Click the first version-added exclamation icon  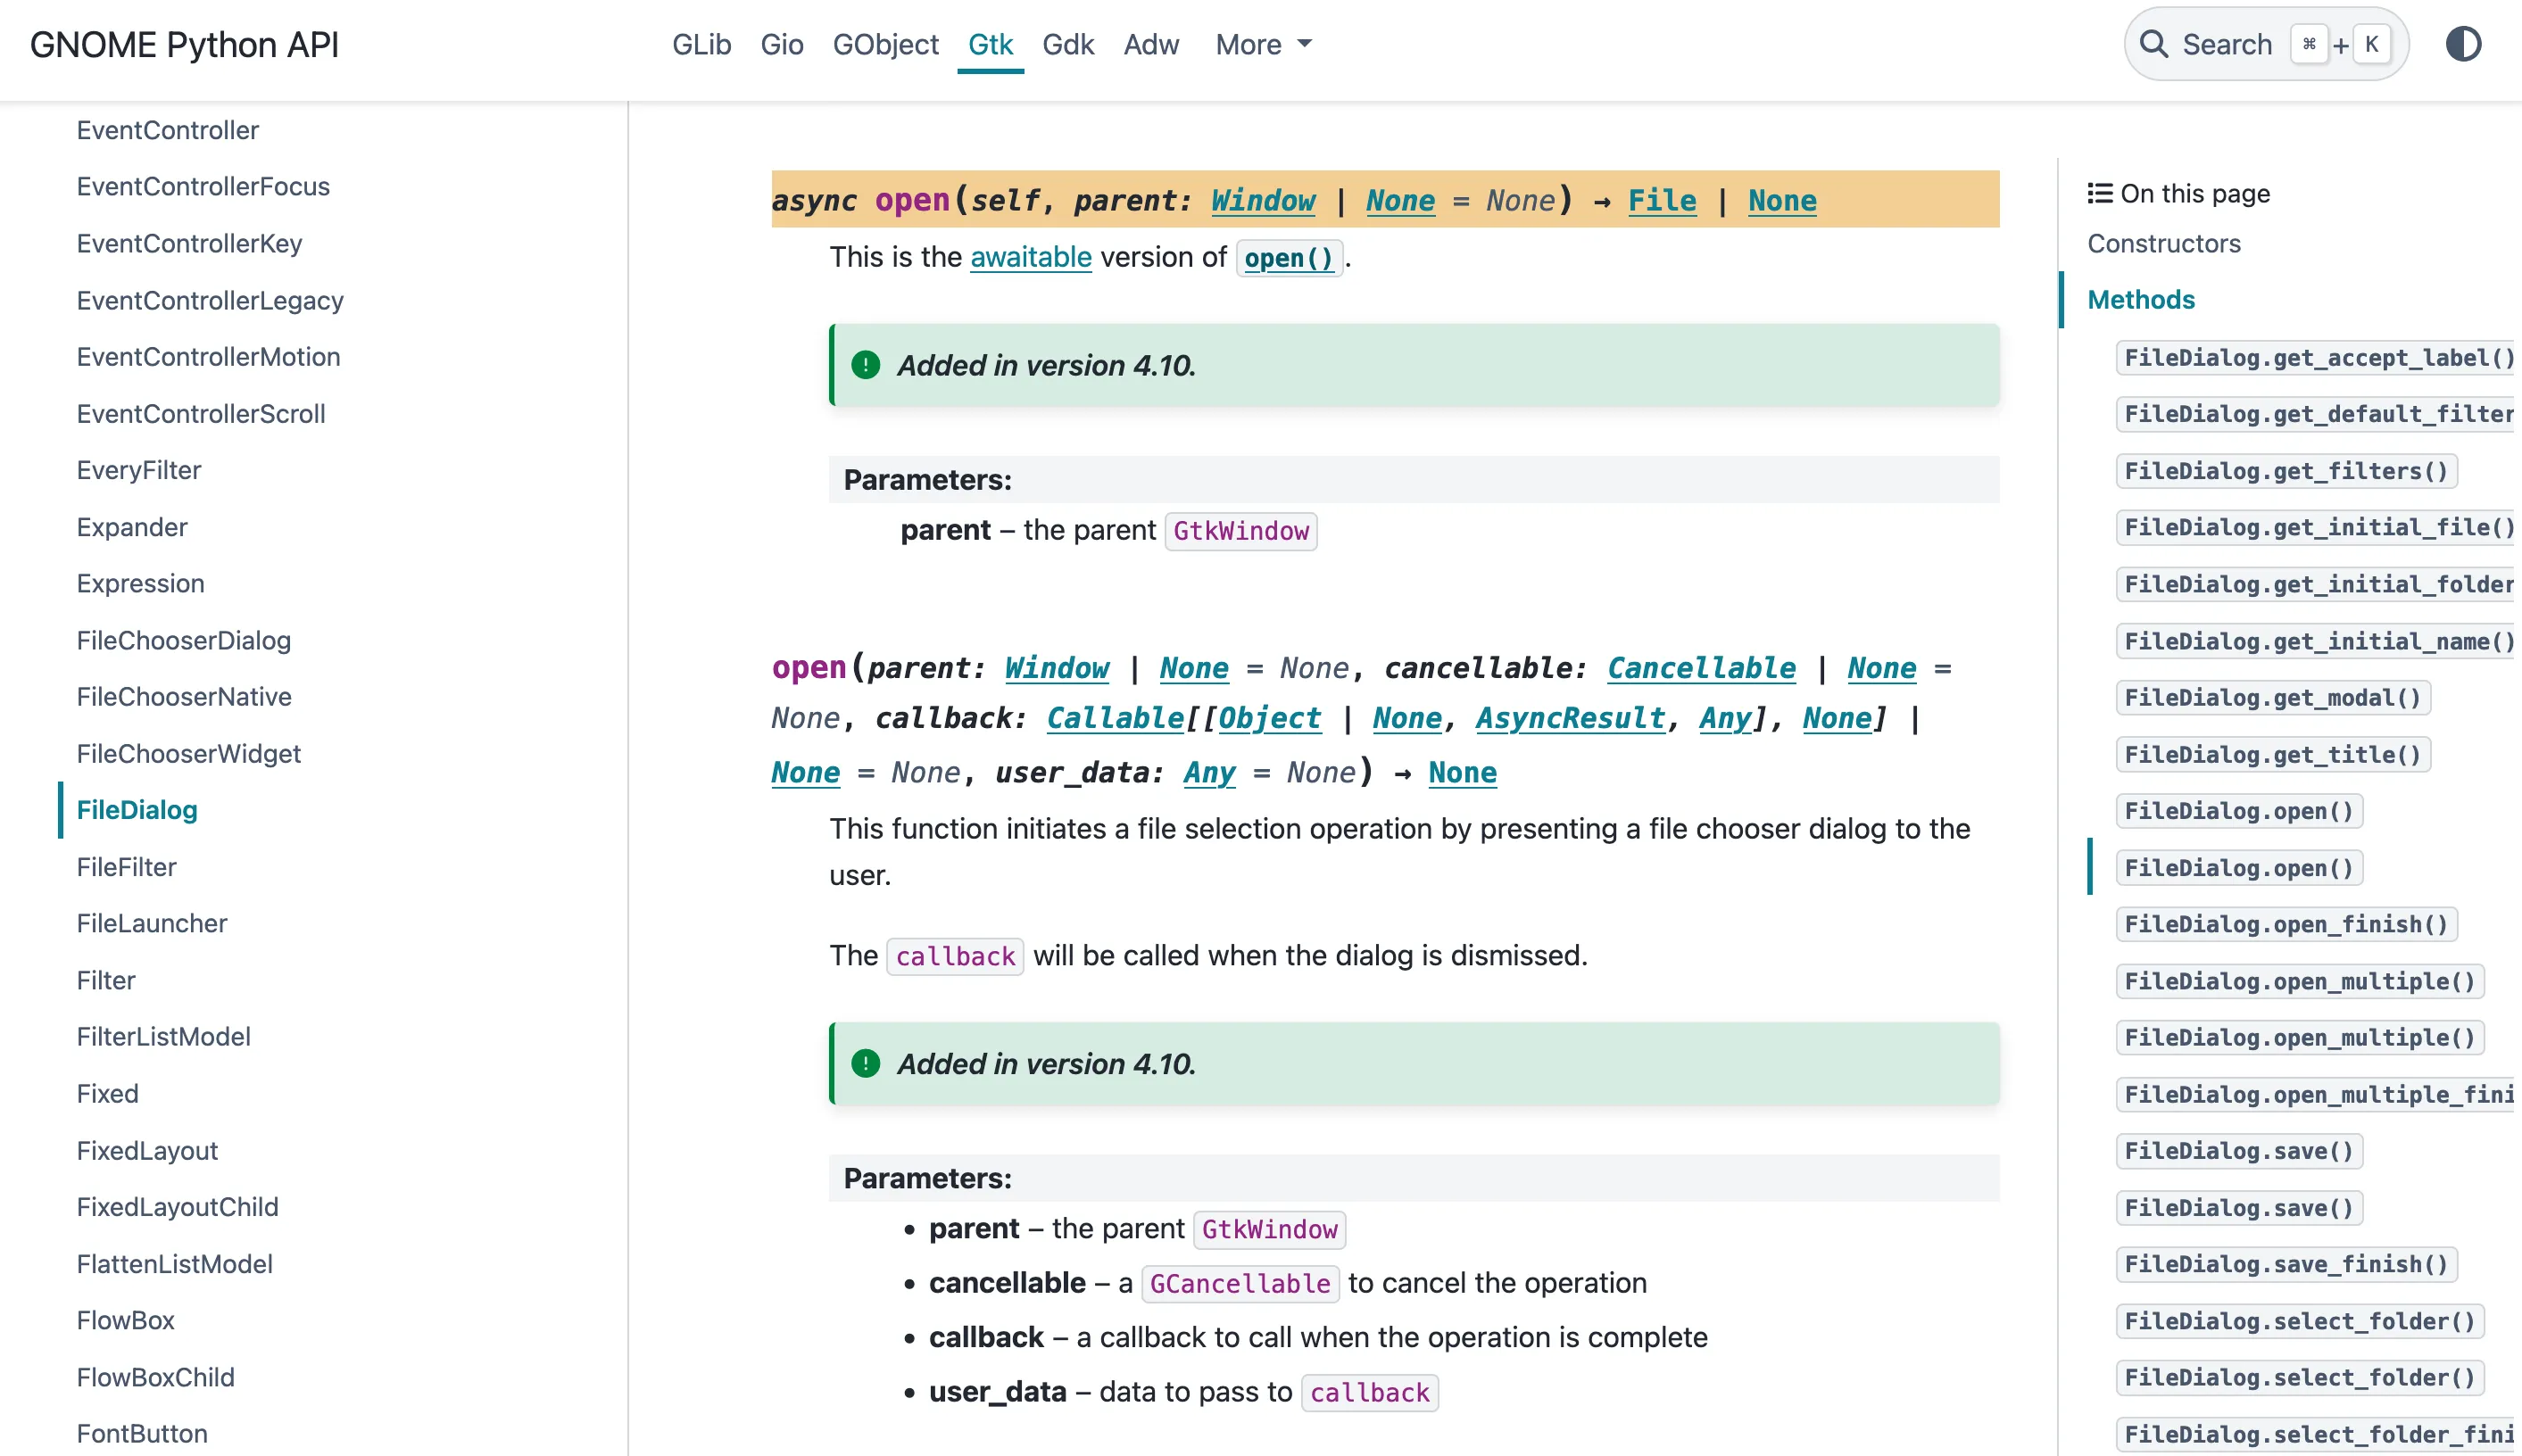(x=865, y=365)
